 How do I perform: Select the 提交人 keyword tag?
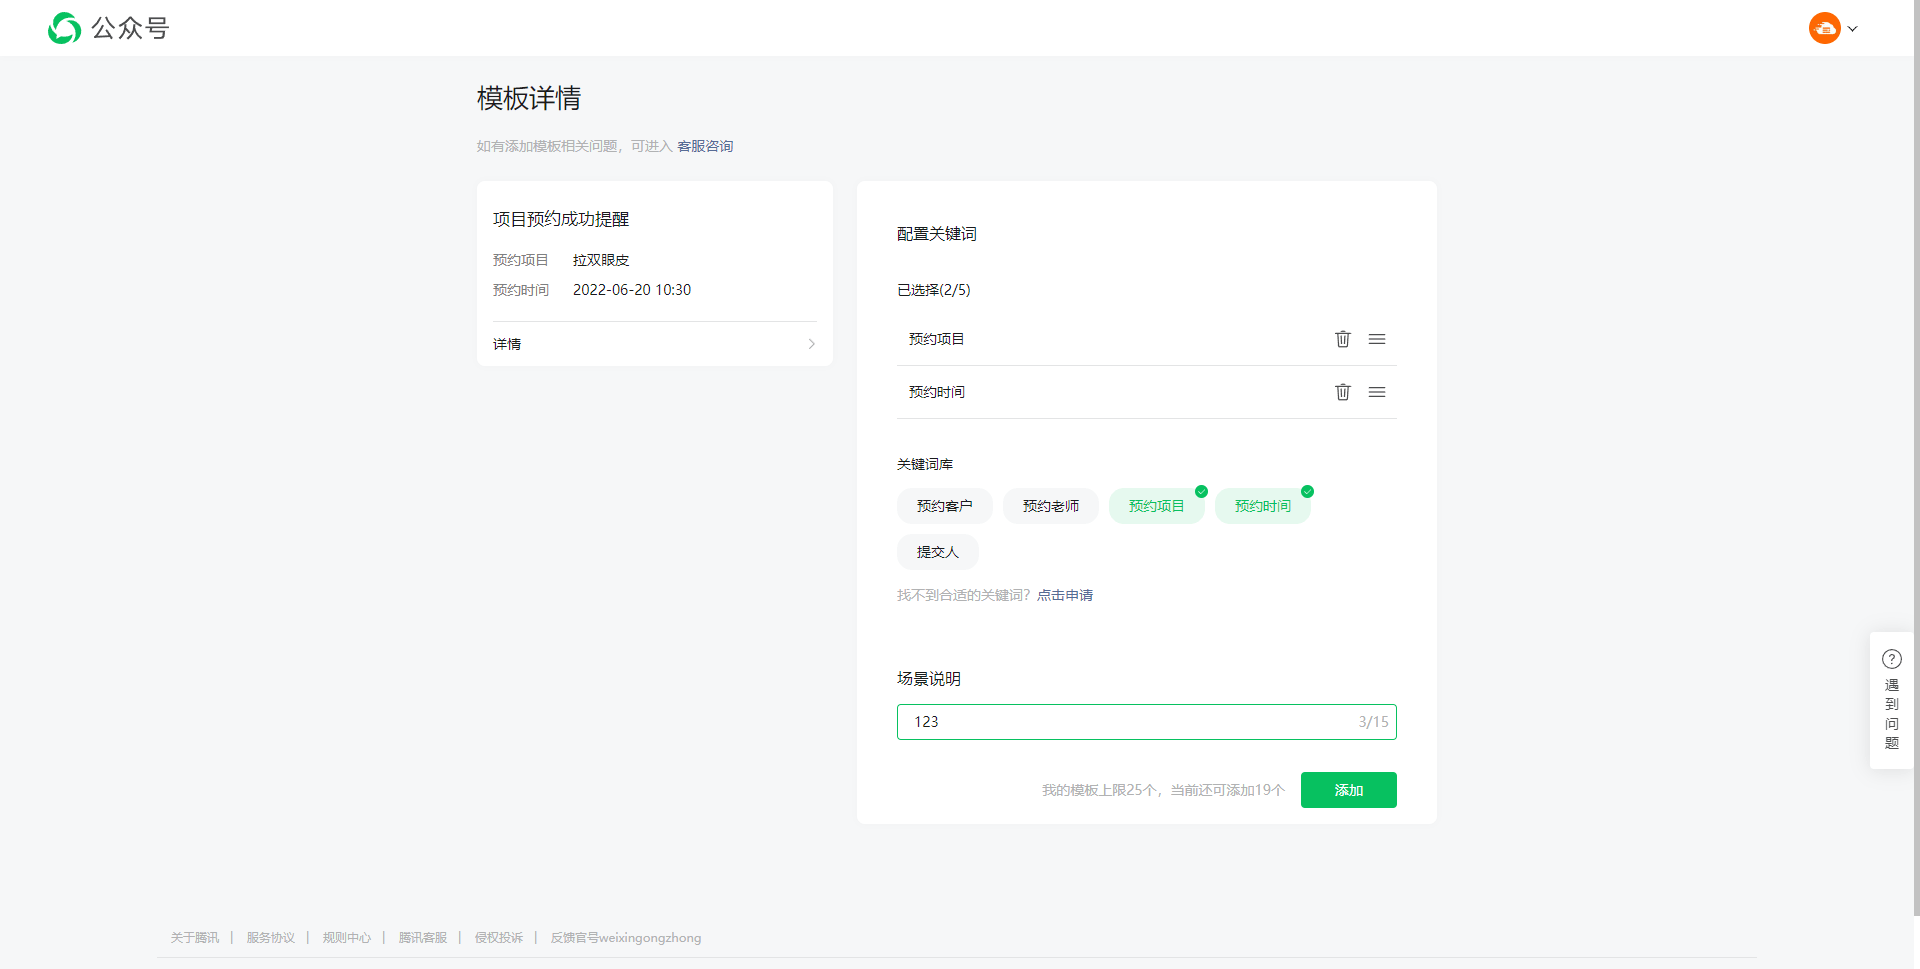coord(937,552)
